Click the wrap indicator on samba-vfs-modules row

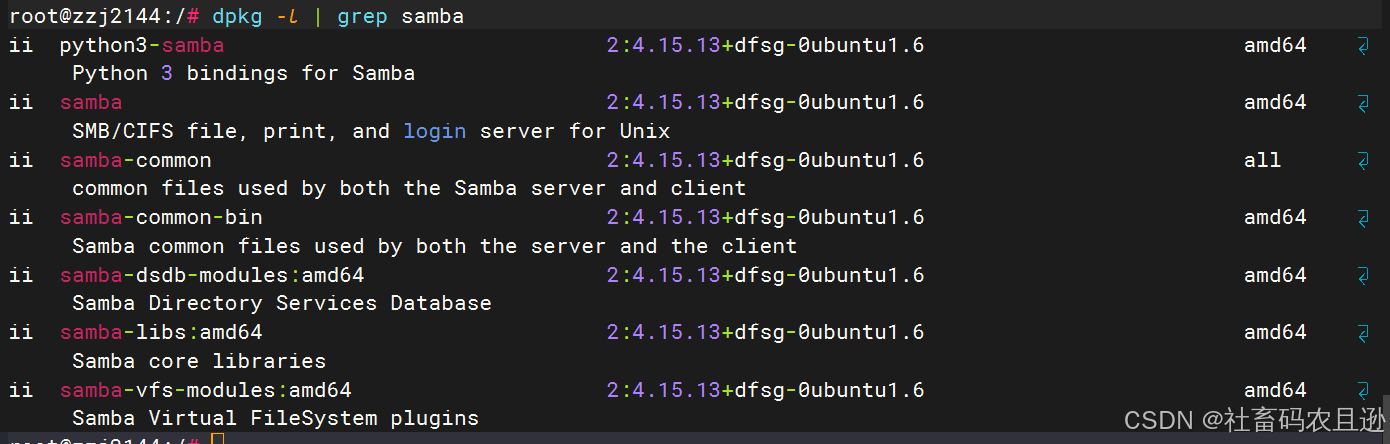[1363, 391]
